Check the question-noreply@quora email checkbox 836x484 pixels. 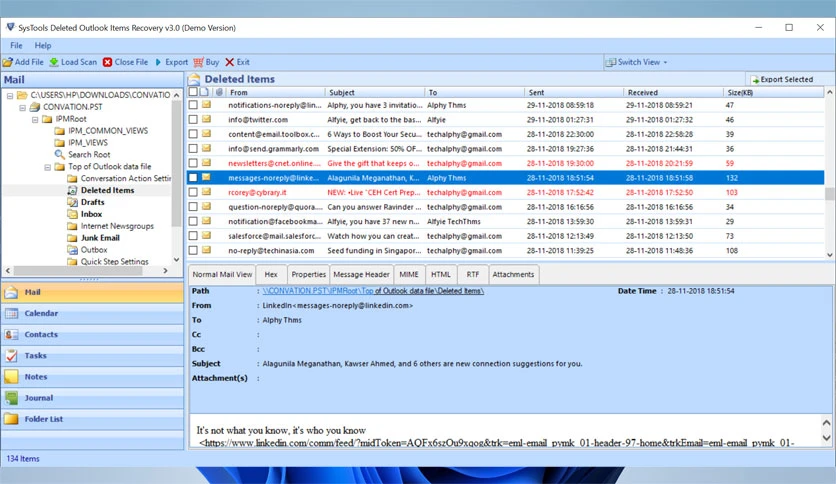193,207
